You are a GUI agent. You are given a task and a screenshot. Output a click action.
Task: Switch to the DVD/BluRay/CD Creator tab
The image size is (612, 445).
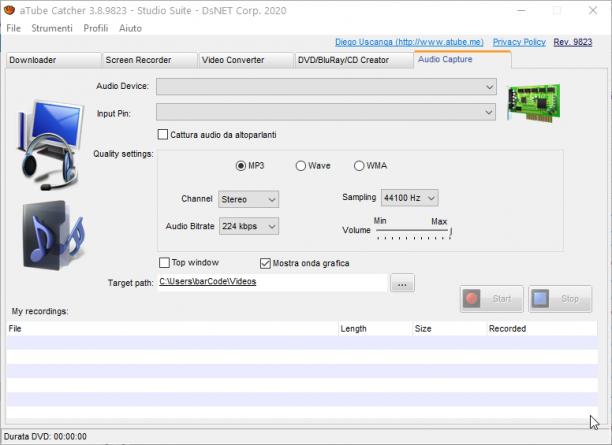click(354, 60)
